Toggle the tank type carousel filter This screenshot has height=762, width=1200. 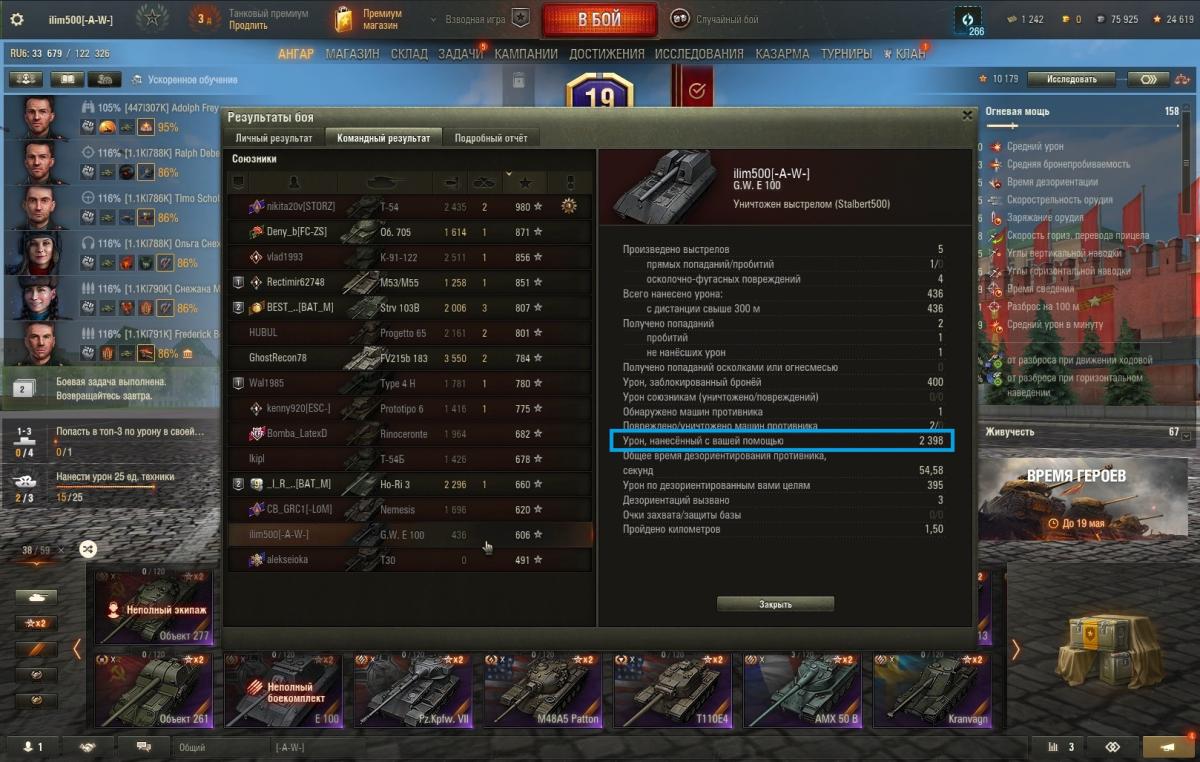(x=36, y=597)
